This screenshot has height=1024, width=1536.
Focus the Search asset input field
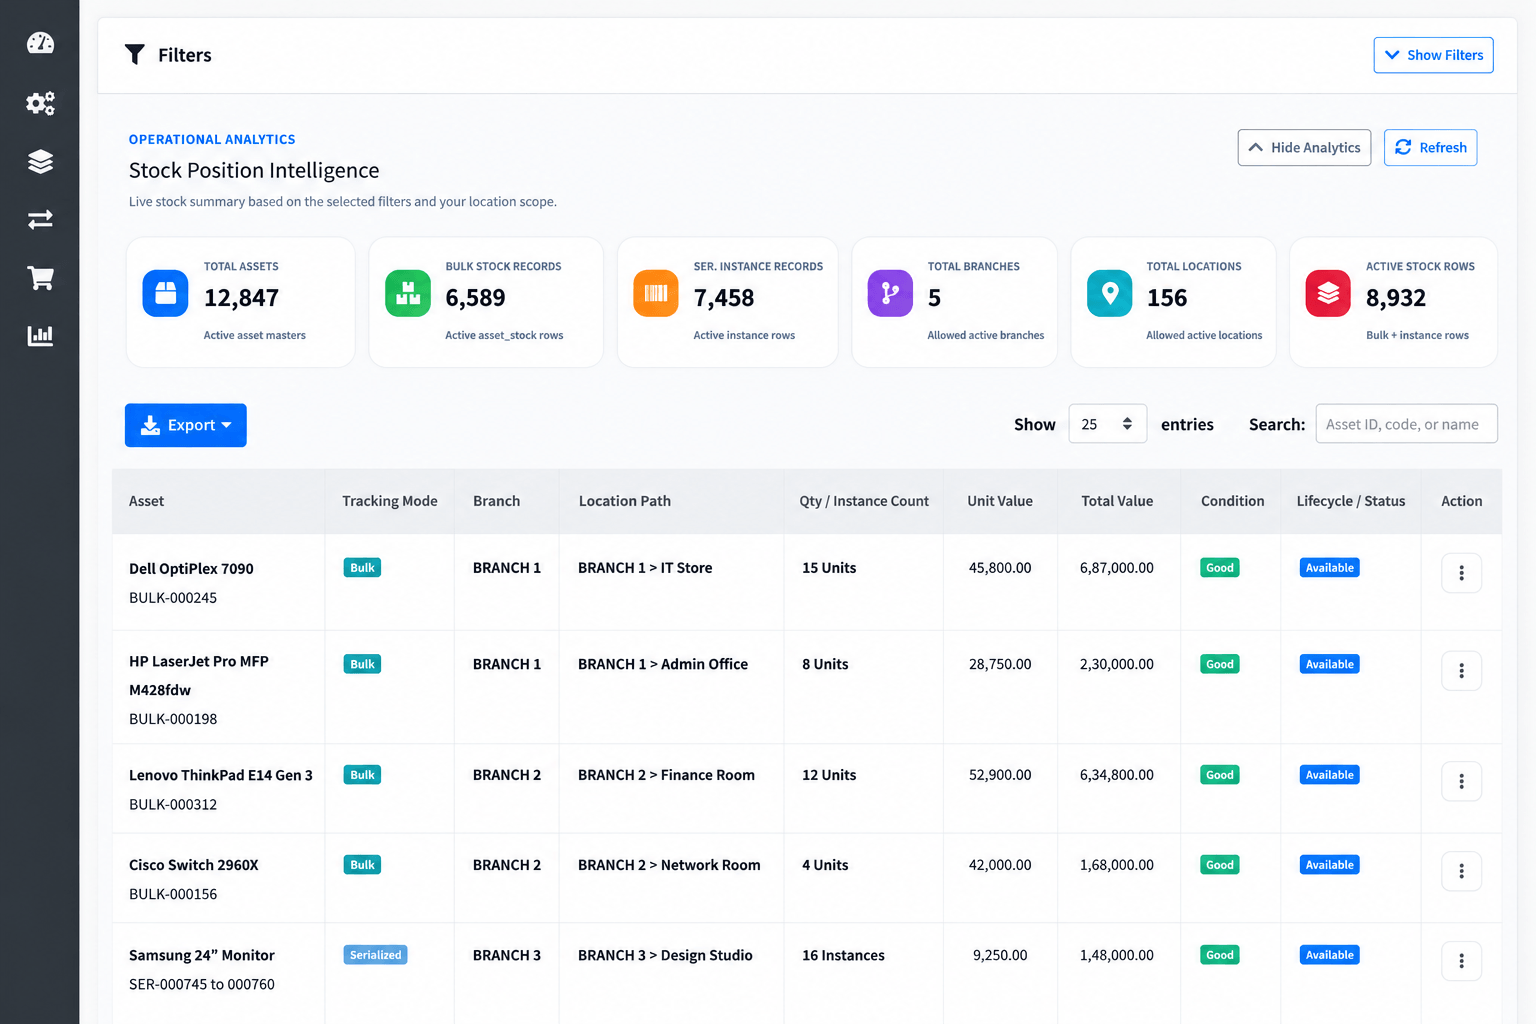click(x=1406, y=424)
